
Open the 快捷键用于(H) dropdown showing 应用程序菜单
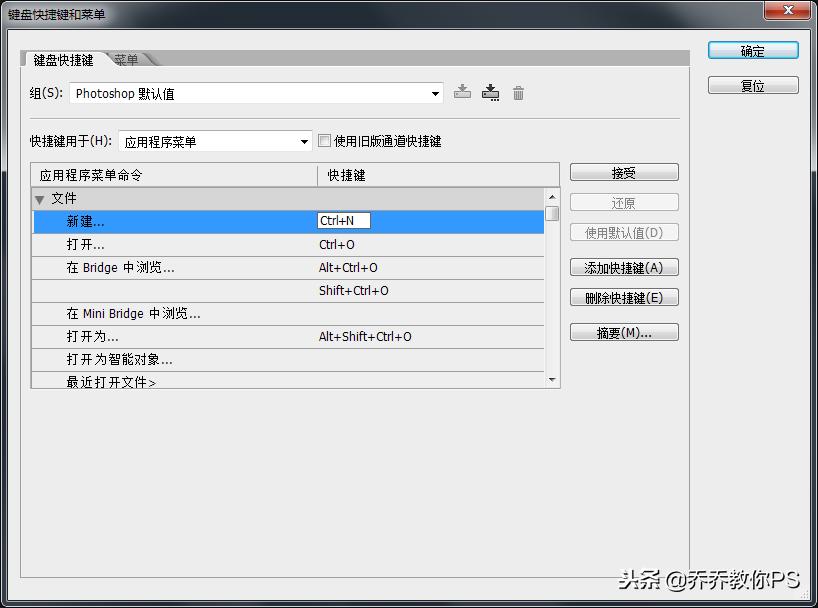pos(305,141)
